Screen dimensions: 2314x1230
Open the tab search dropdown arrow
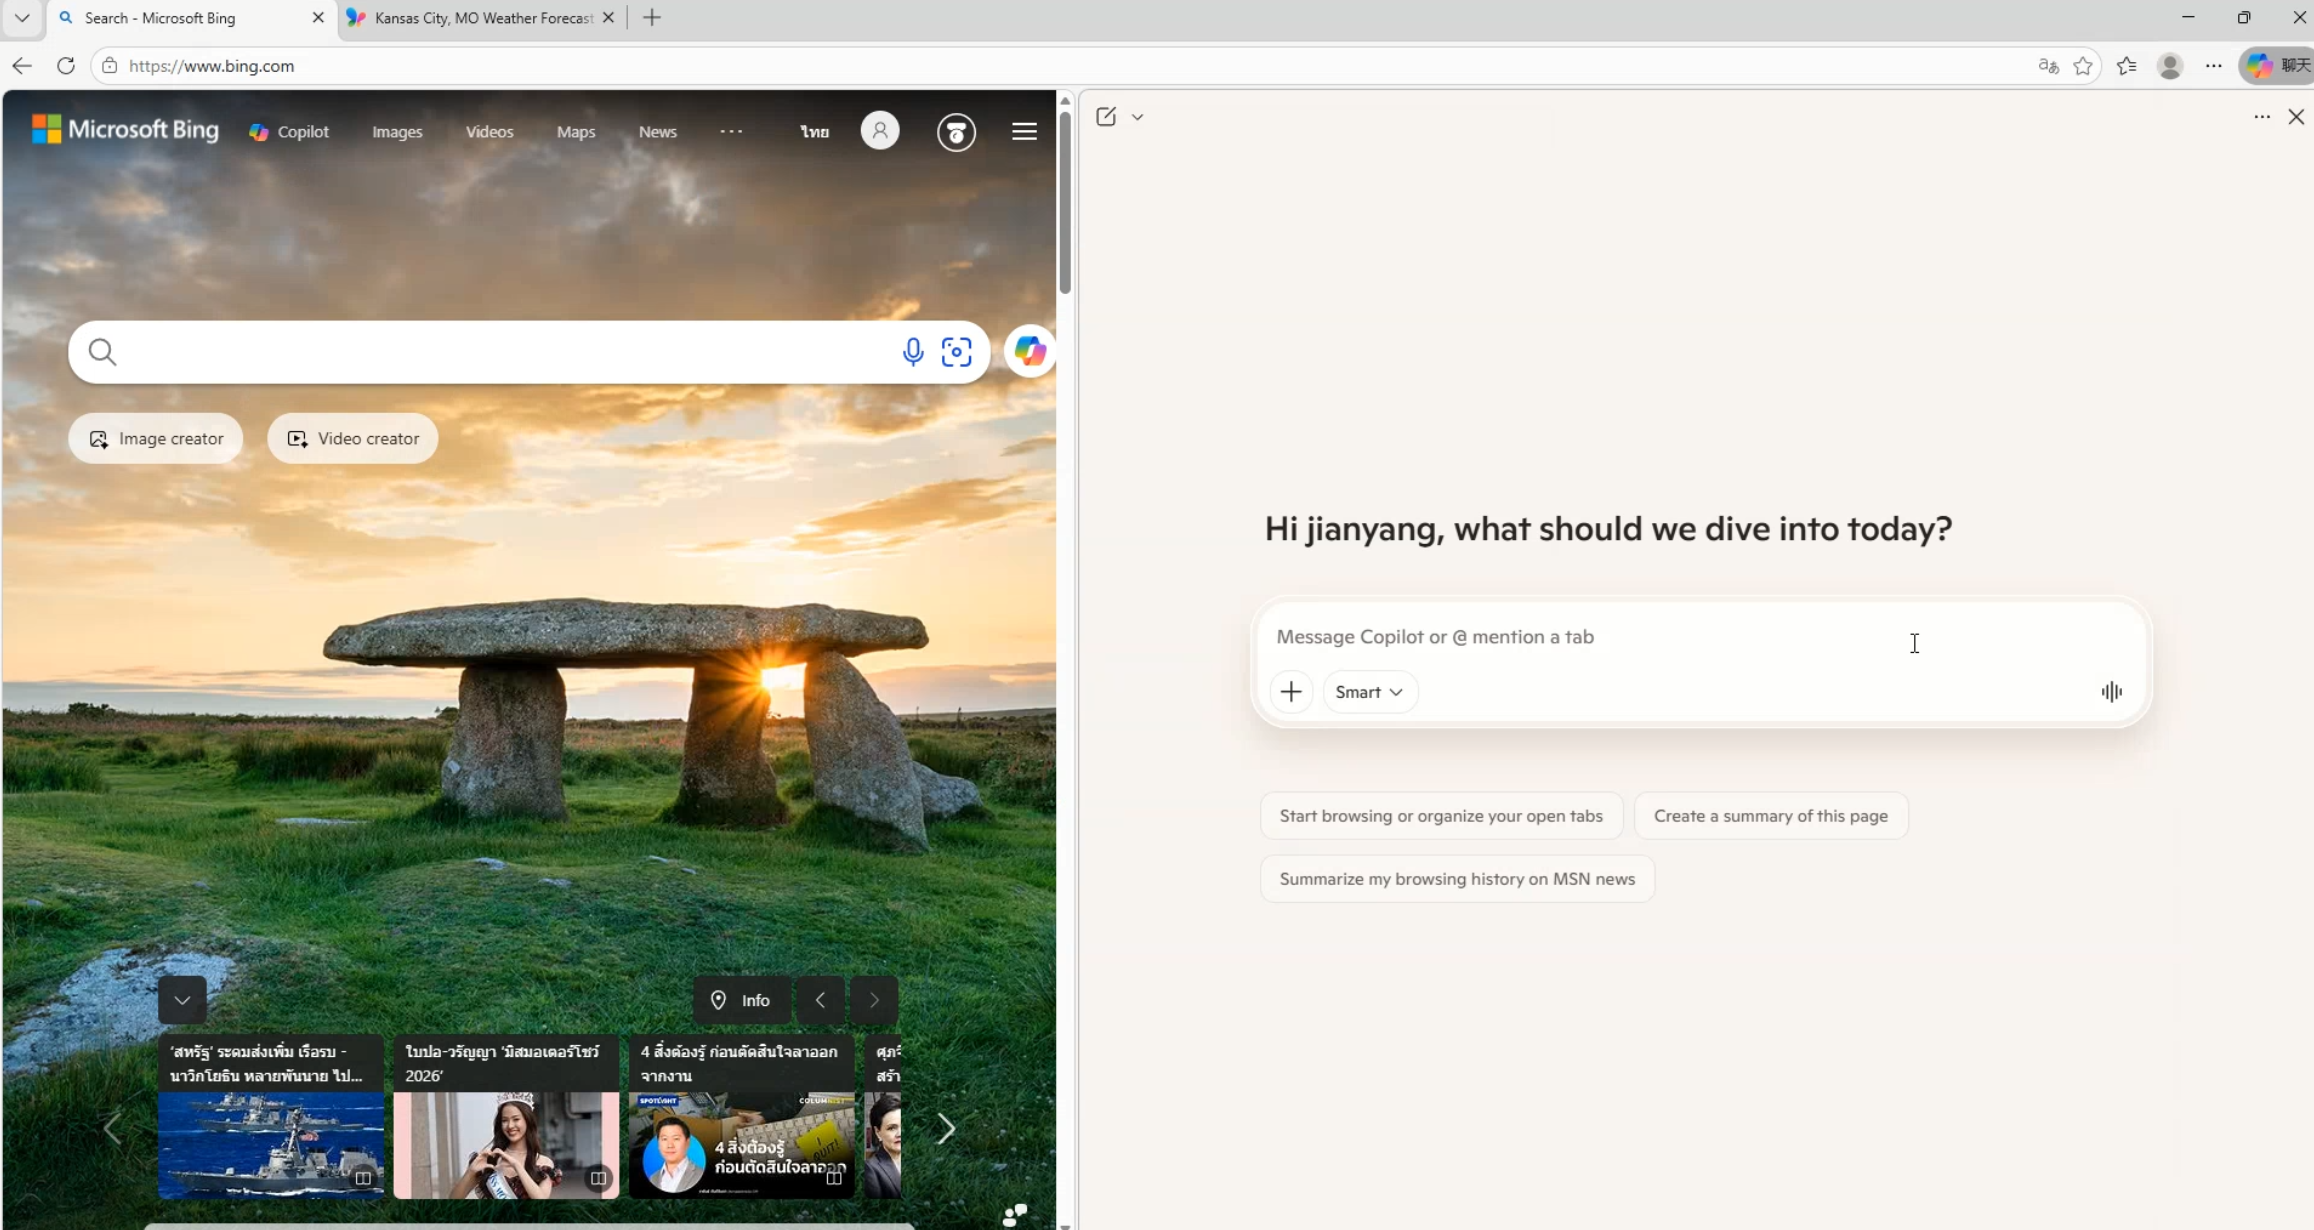click(22, 18)
